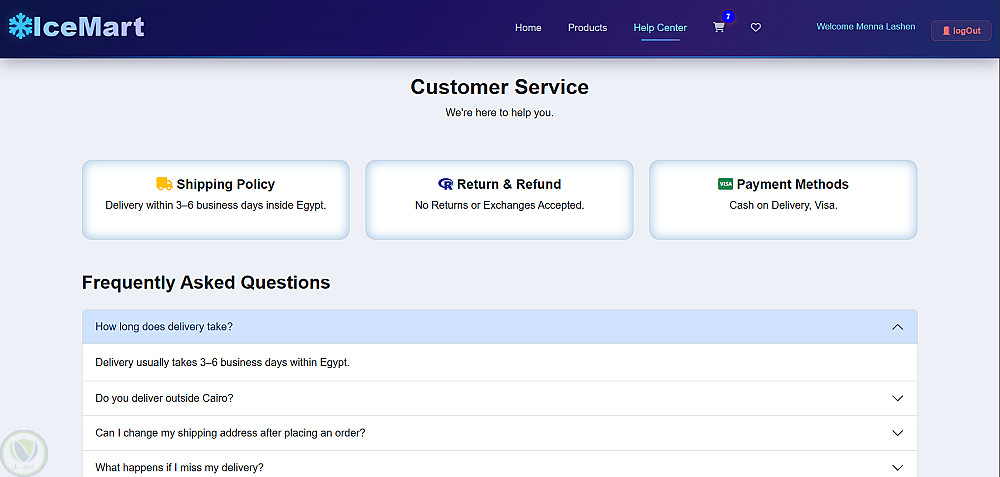This screenshot has height=477, width=1000.
Task: Click the Return & Refund icon
Action: click(x=446, y=184)
